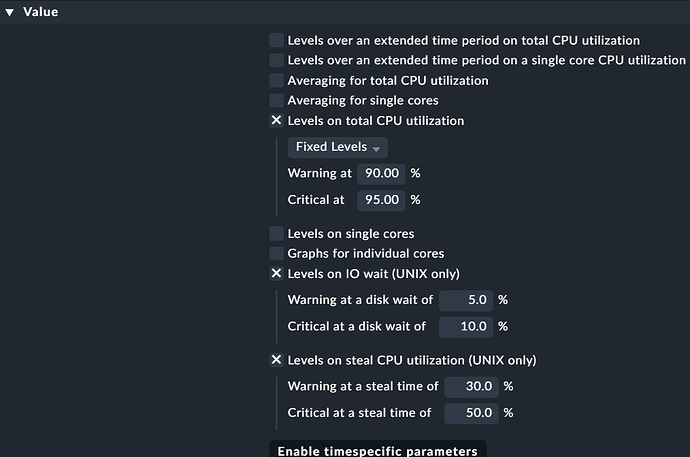The height and width of the screenshot is (457, 690).
Task: Uncheck Levels on IO wait option
Action: click(x=277, y=274)
